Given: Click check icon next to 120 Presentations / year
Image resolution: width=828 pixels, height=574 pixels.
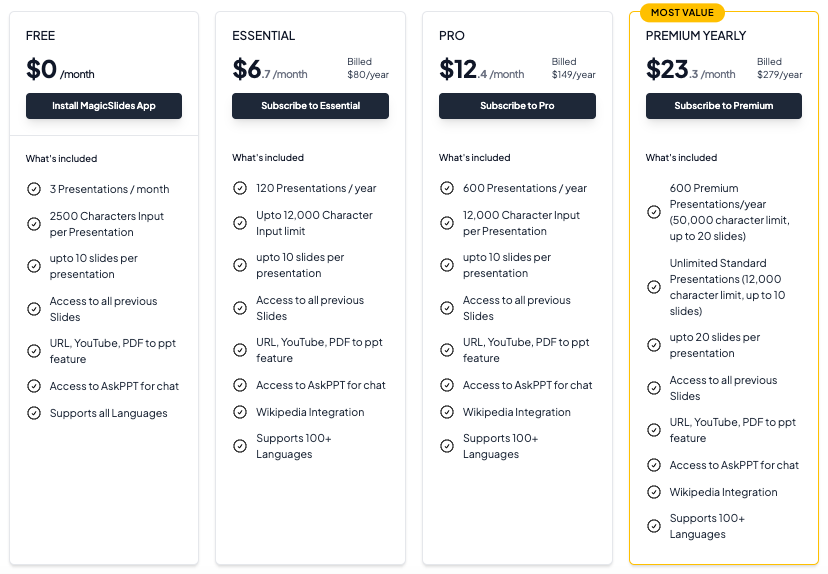Looking at the screenshot, I should pyautogui.click(x=240, y=188).
